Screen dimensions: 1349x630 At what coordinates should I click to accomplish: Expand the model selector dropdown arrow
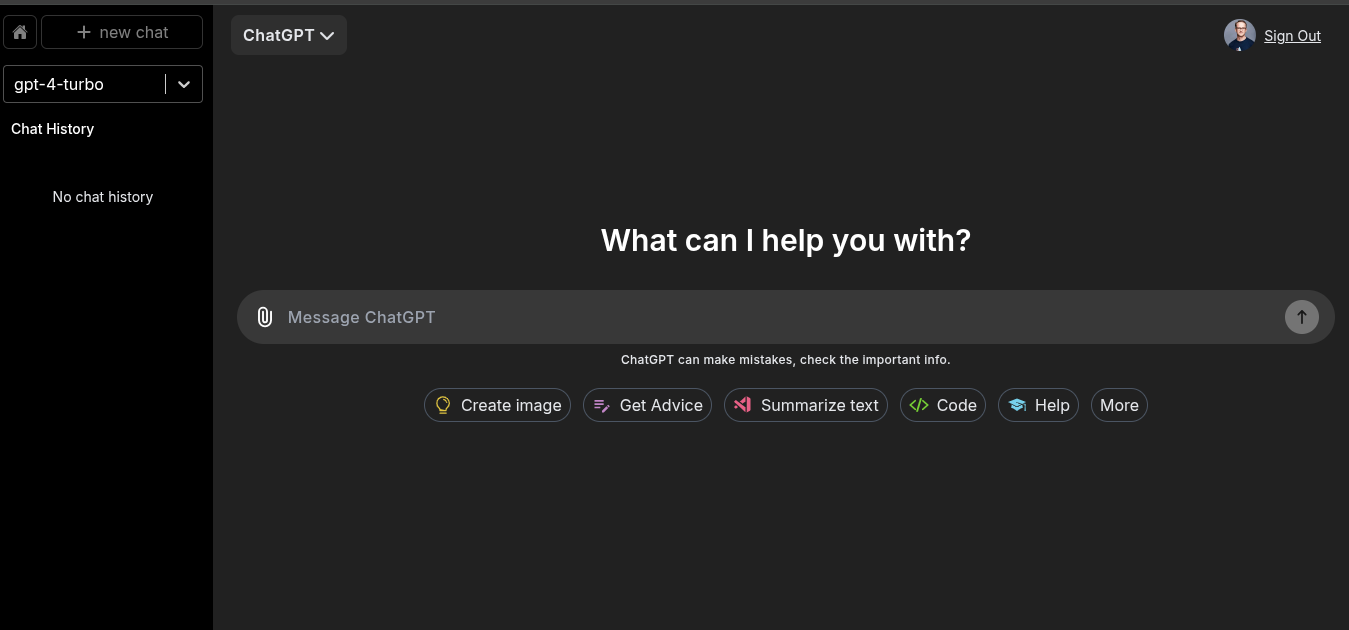183,84
